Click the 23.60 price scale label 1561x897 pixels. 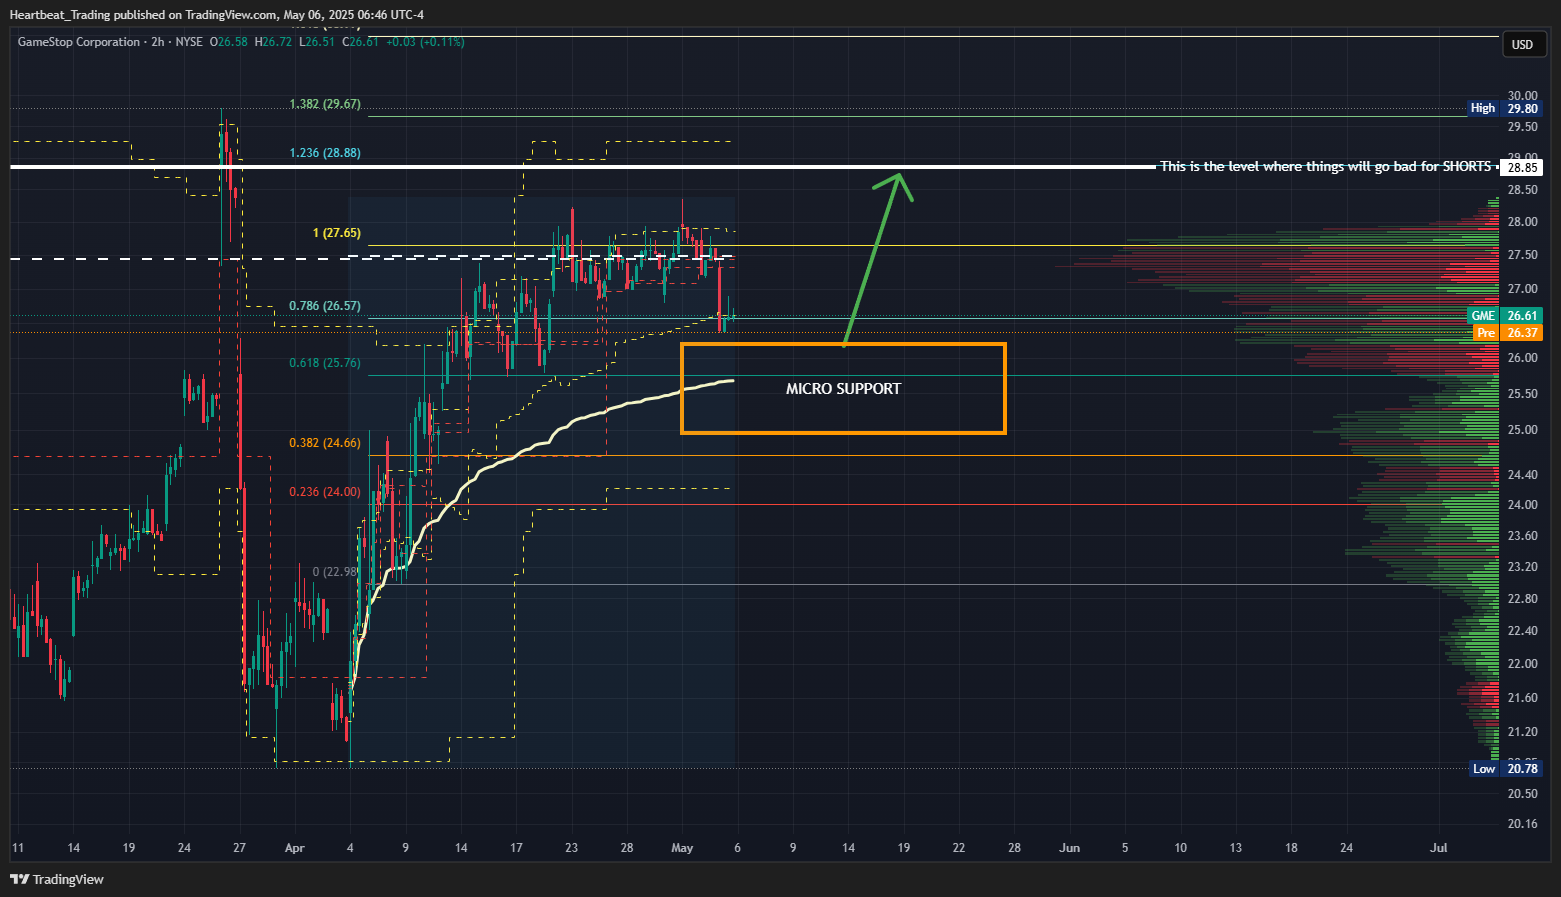1522,536
